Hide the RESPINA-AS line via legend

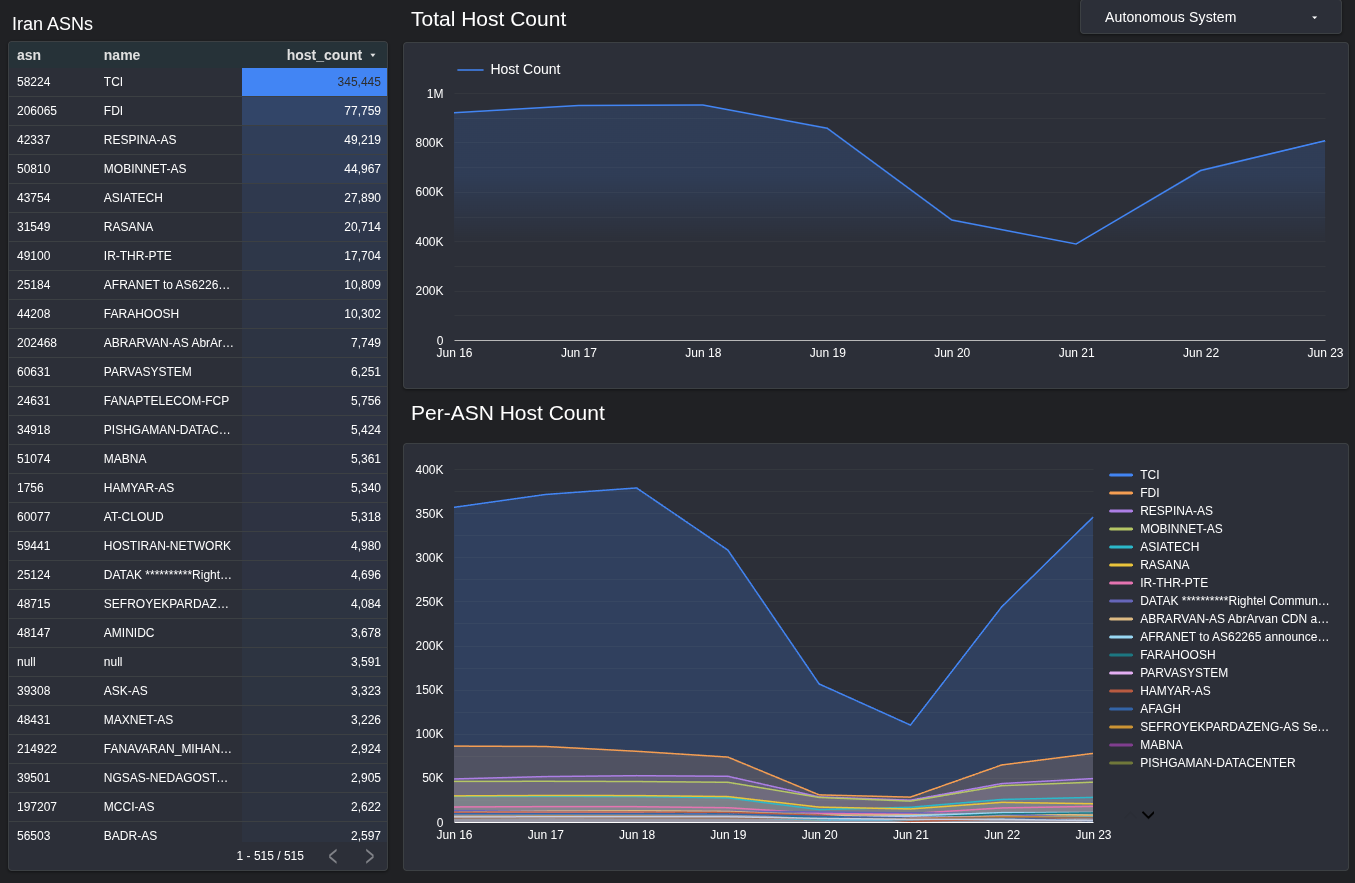1176,511
